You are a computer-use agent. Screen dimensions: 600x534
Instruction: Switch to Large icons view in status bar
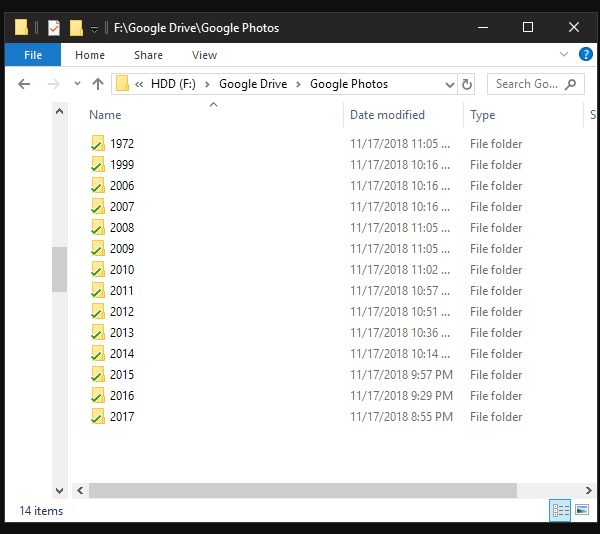click(x=582, y=510)
